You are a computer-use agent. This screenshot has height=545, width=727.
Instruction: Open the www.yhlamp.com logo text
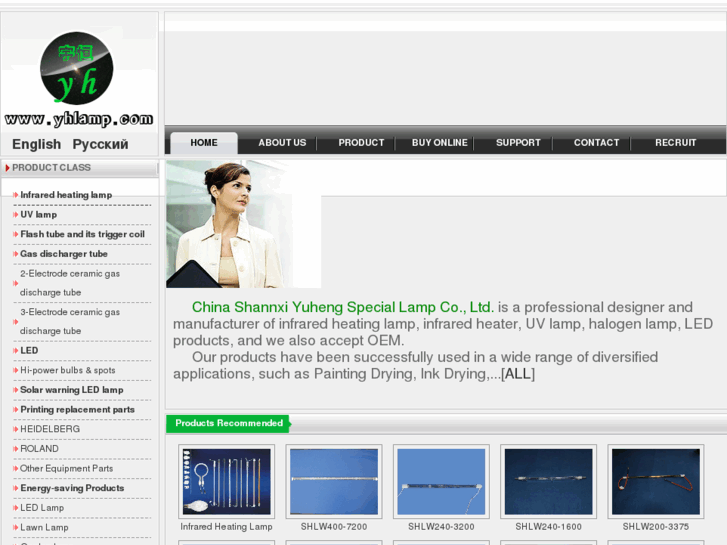79,119
